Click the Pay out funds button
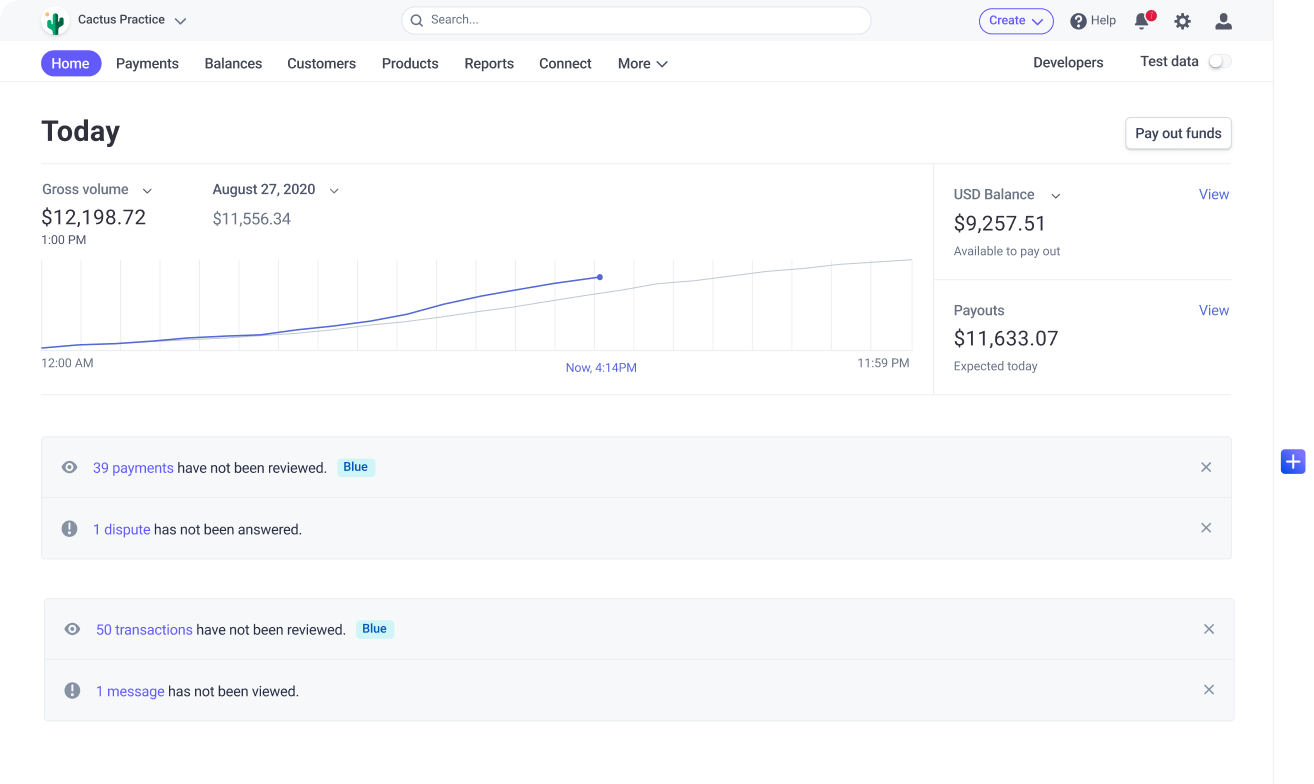 1178,133
